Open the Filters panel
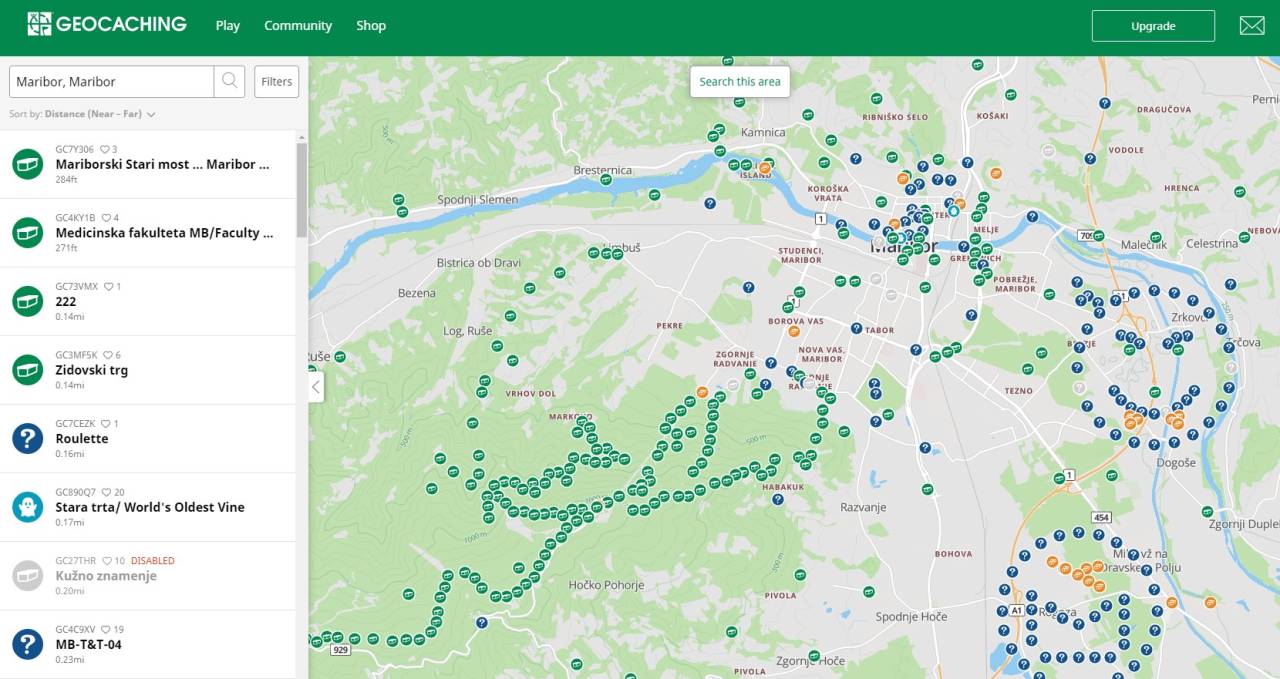This screenshot has width=1280, height=679. click(277, 82)
